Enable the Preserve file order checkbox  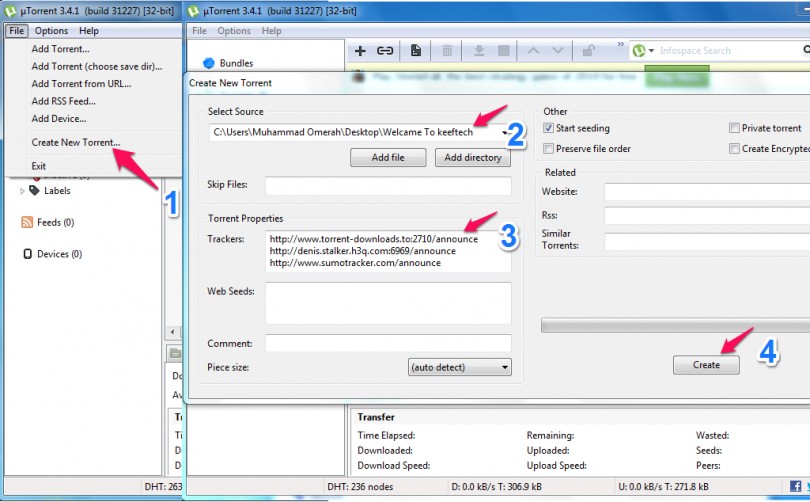[x=548, y=149]
